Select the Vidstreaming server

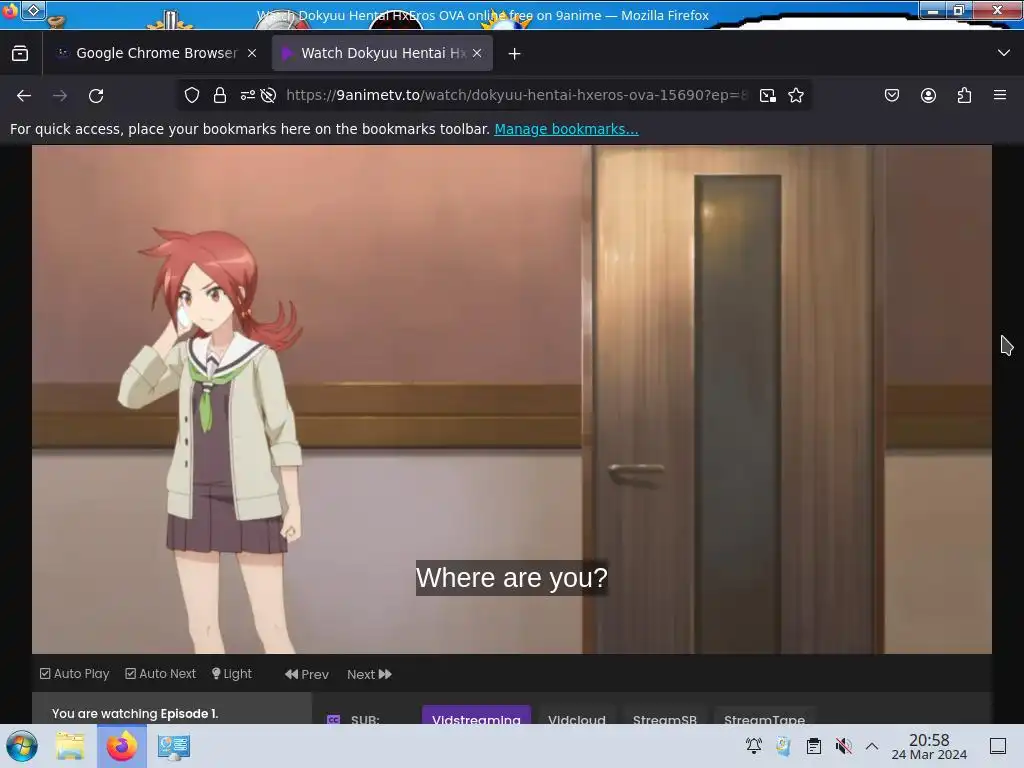(x=476, y=714)
